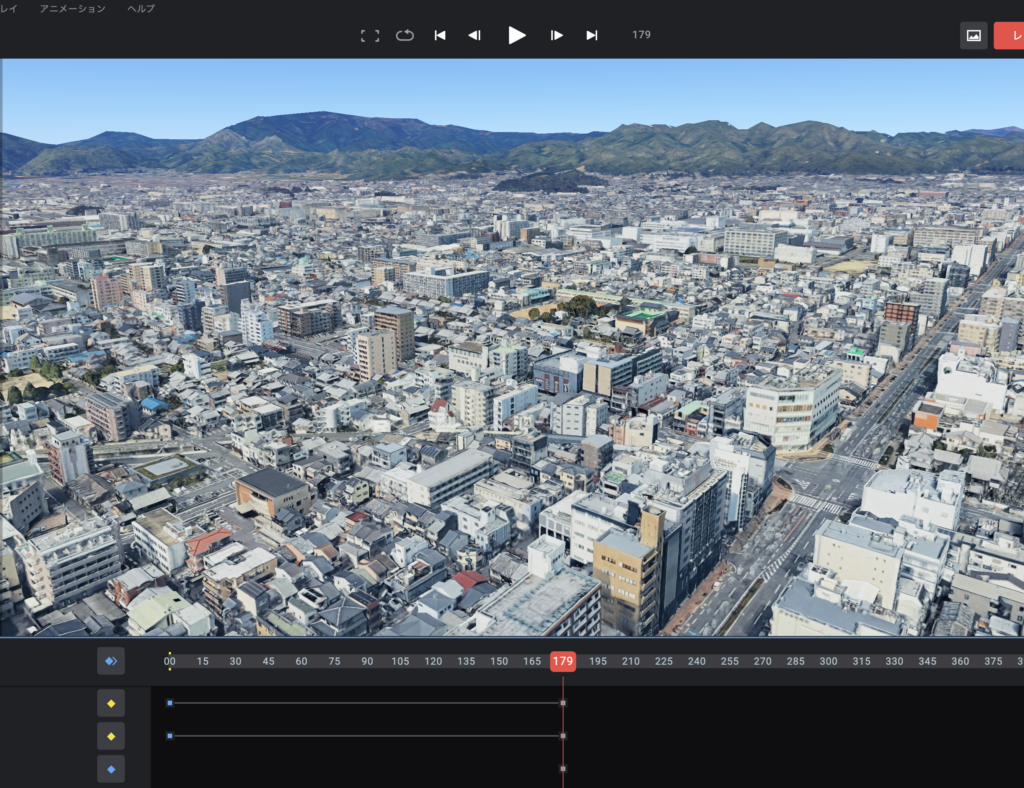Click frame 300 on the timeline ruler
Viewport: 1024px width, 788px height.
(828, 661)
